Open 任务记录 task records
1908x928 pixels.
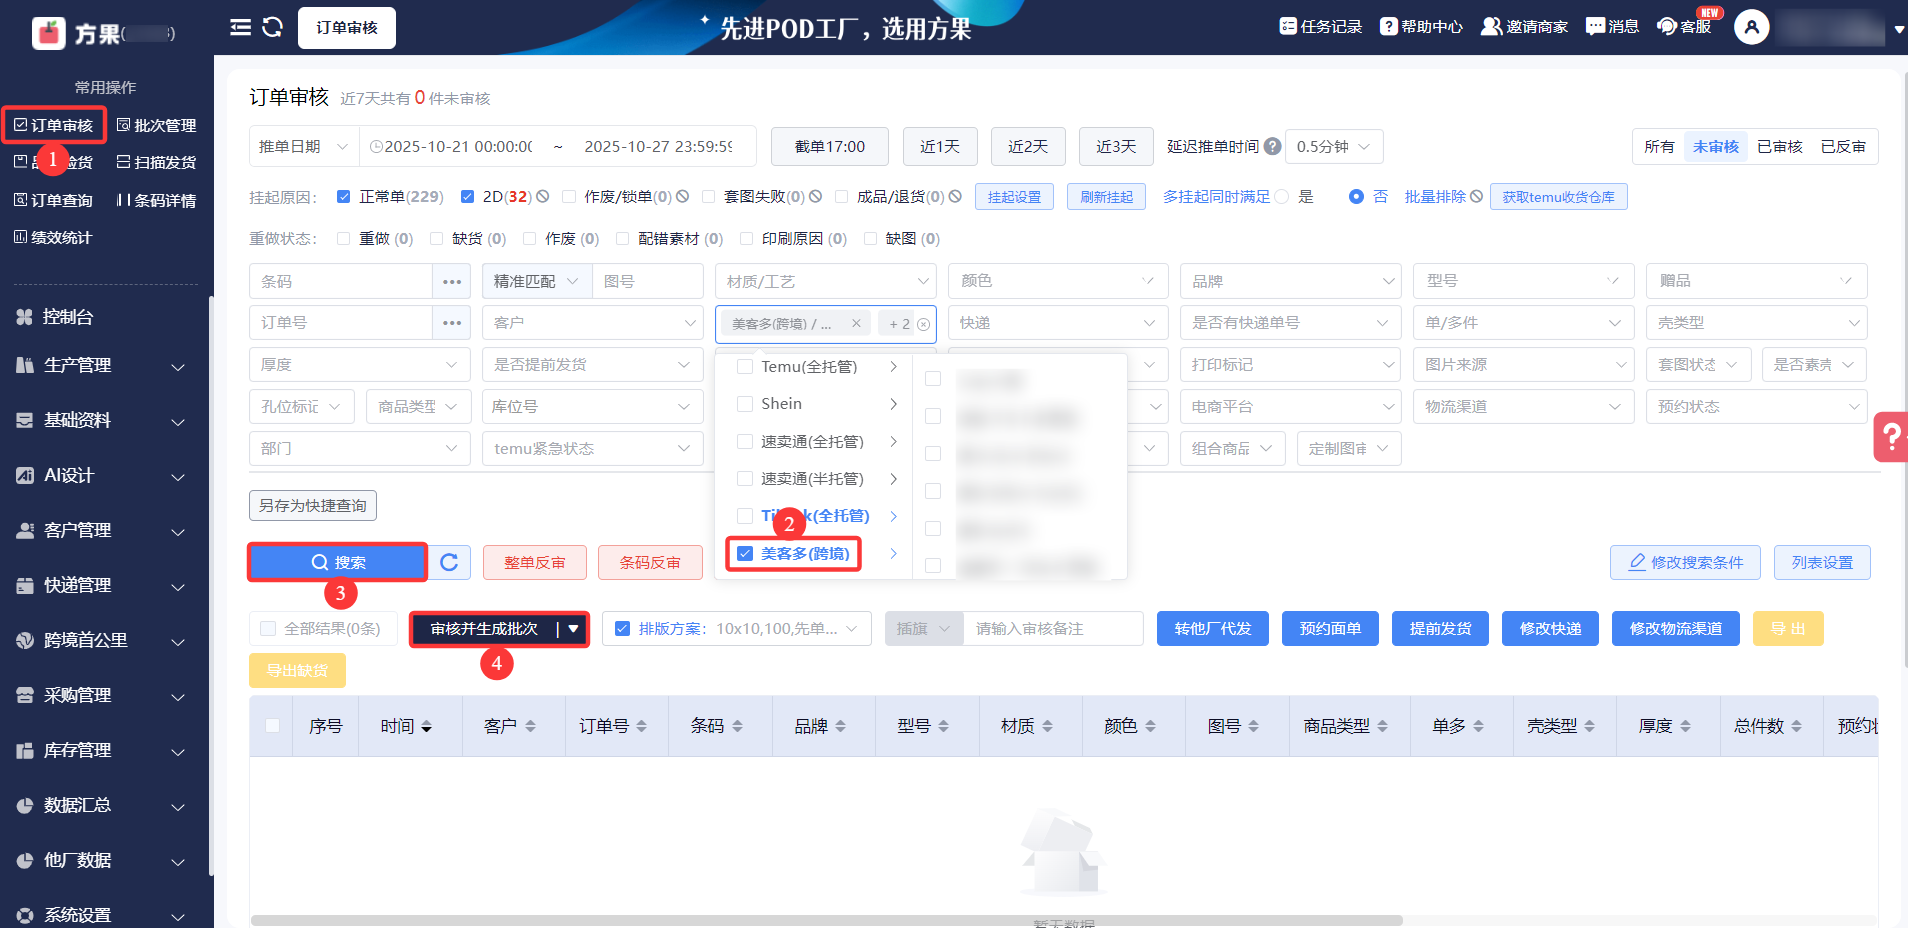point(1320,27)
